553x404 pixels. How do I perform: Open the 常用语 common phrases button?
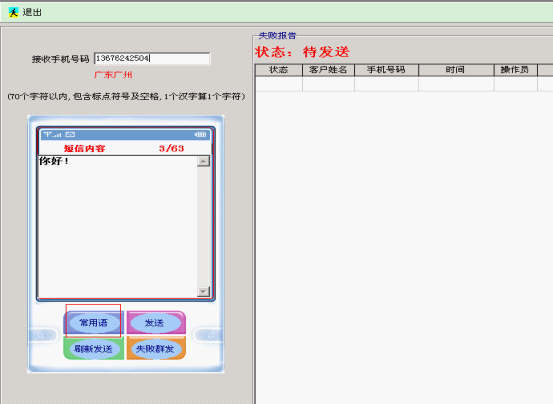point(93,323)
